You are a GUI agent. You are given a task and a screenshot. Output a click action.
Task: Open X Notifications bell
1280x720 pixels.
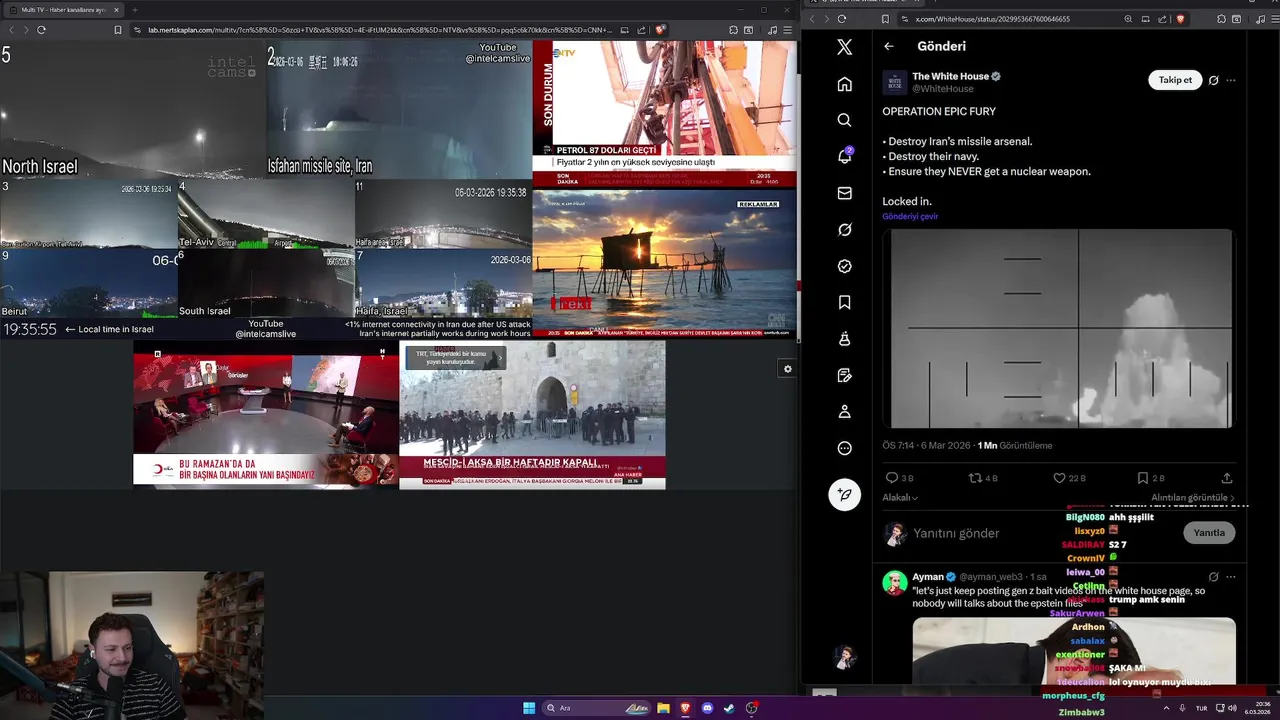(844, 156)
